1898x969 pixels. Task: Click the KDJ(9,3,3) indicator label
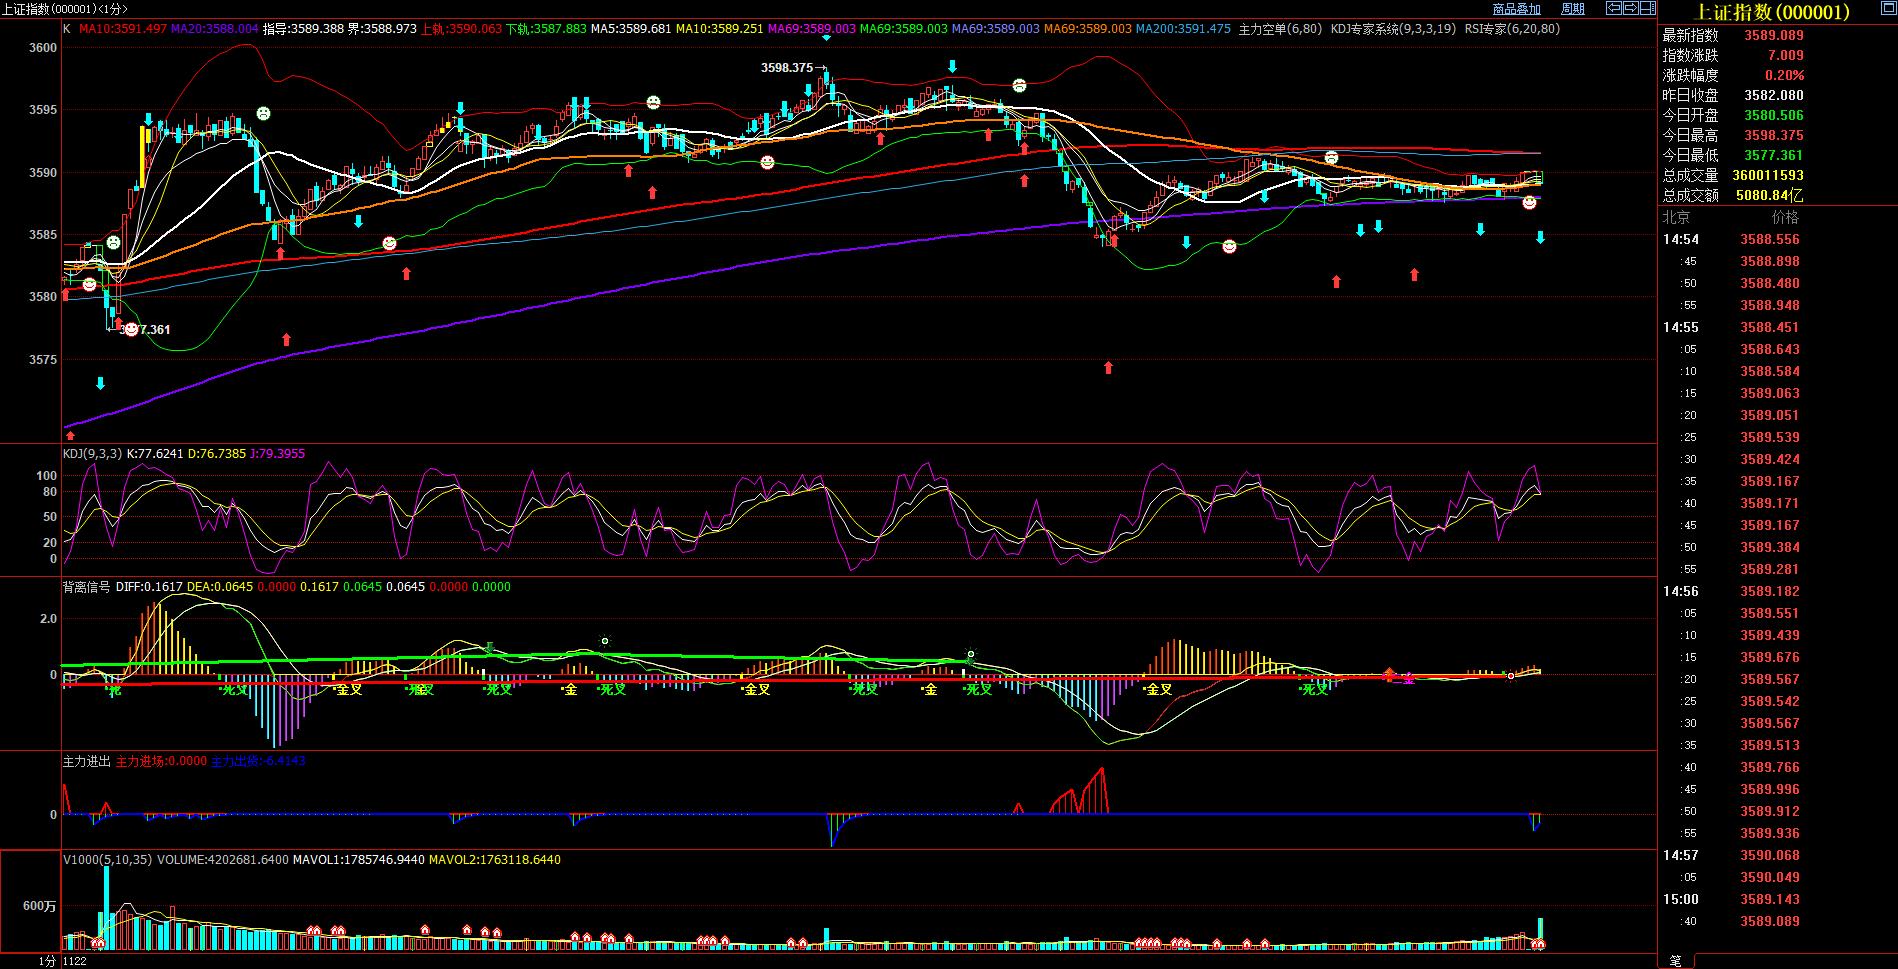pyautogui.click(x=93, y=454)
